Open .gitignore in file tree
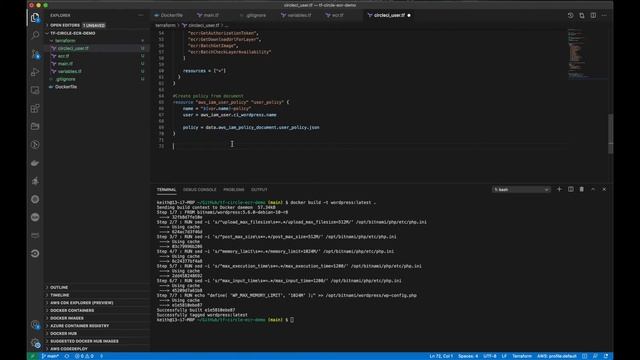Viewport: 640px width, 360px height. pyautogui.click(x=97, y=79)
